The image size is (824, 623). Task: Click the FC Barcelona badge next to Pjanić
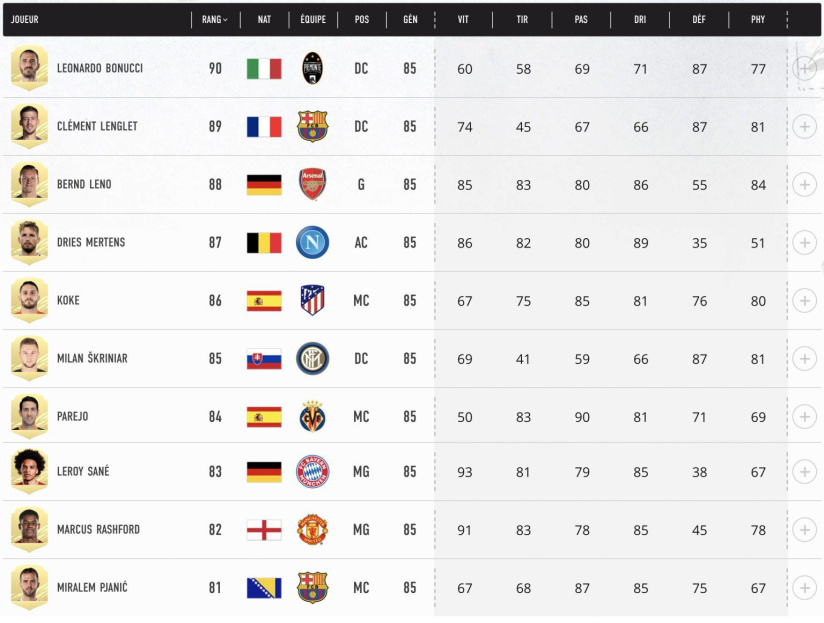tap(312, 589)
